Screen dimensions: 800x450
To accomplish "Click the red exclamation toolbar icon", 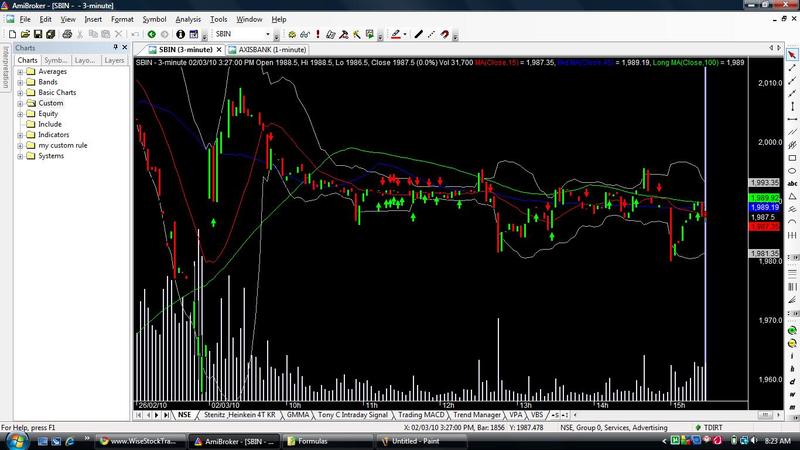I will point(318,34).
